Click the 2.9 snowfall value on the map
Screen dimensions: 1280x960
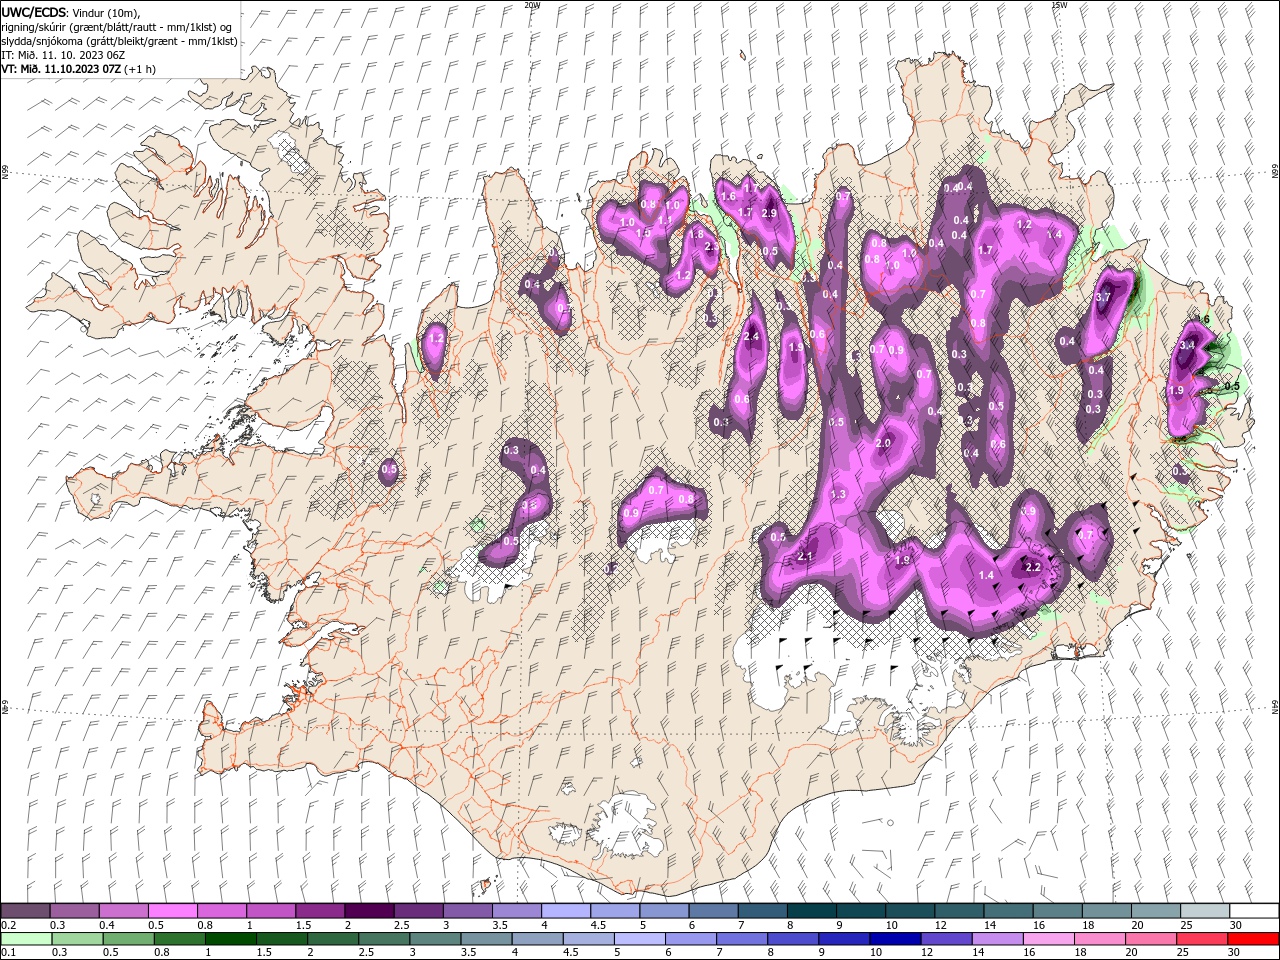tap(769, 213)
